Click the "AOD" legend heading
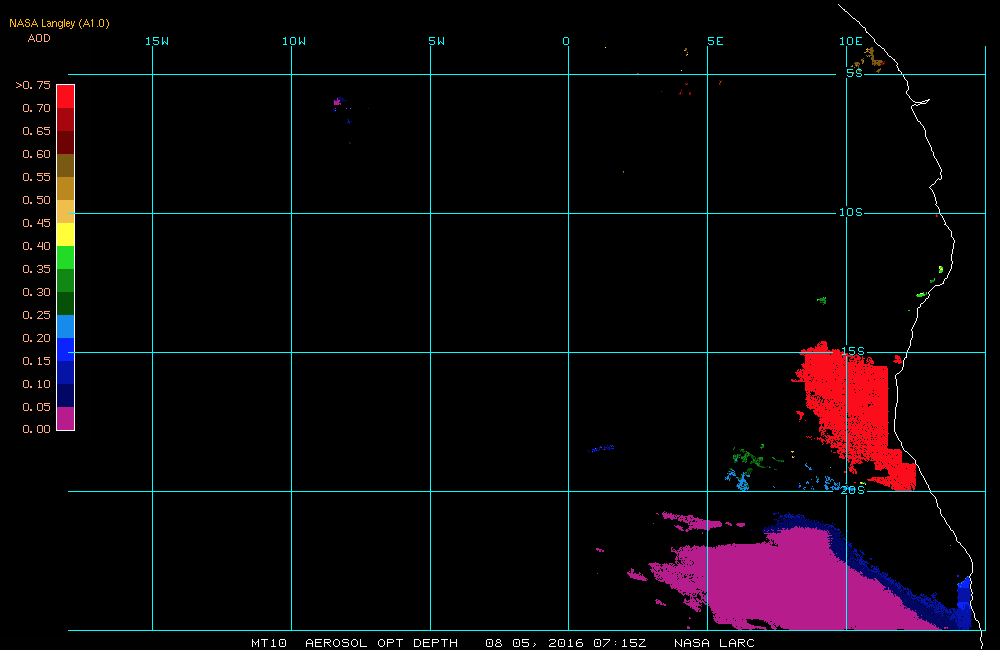This screenshot has height=650, width=1000. [x=39, y=38]
